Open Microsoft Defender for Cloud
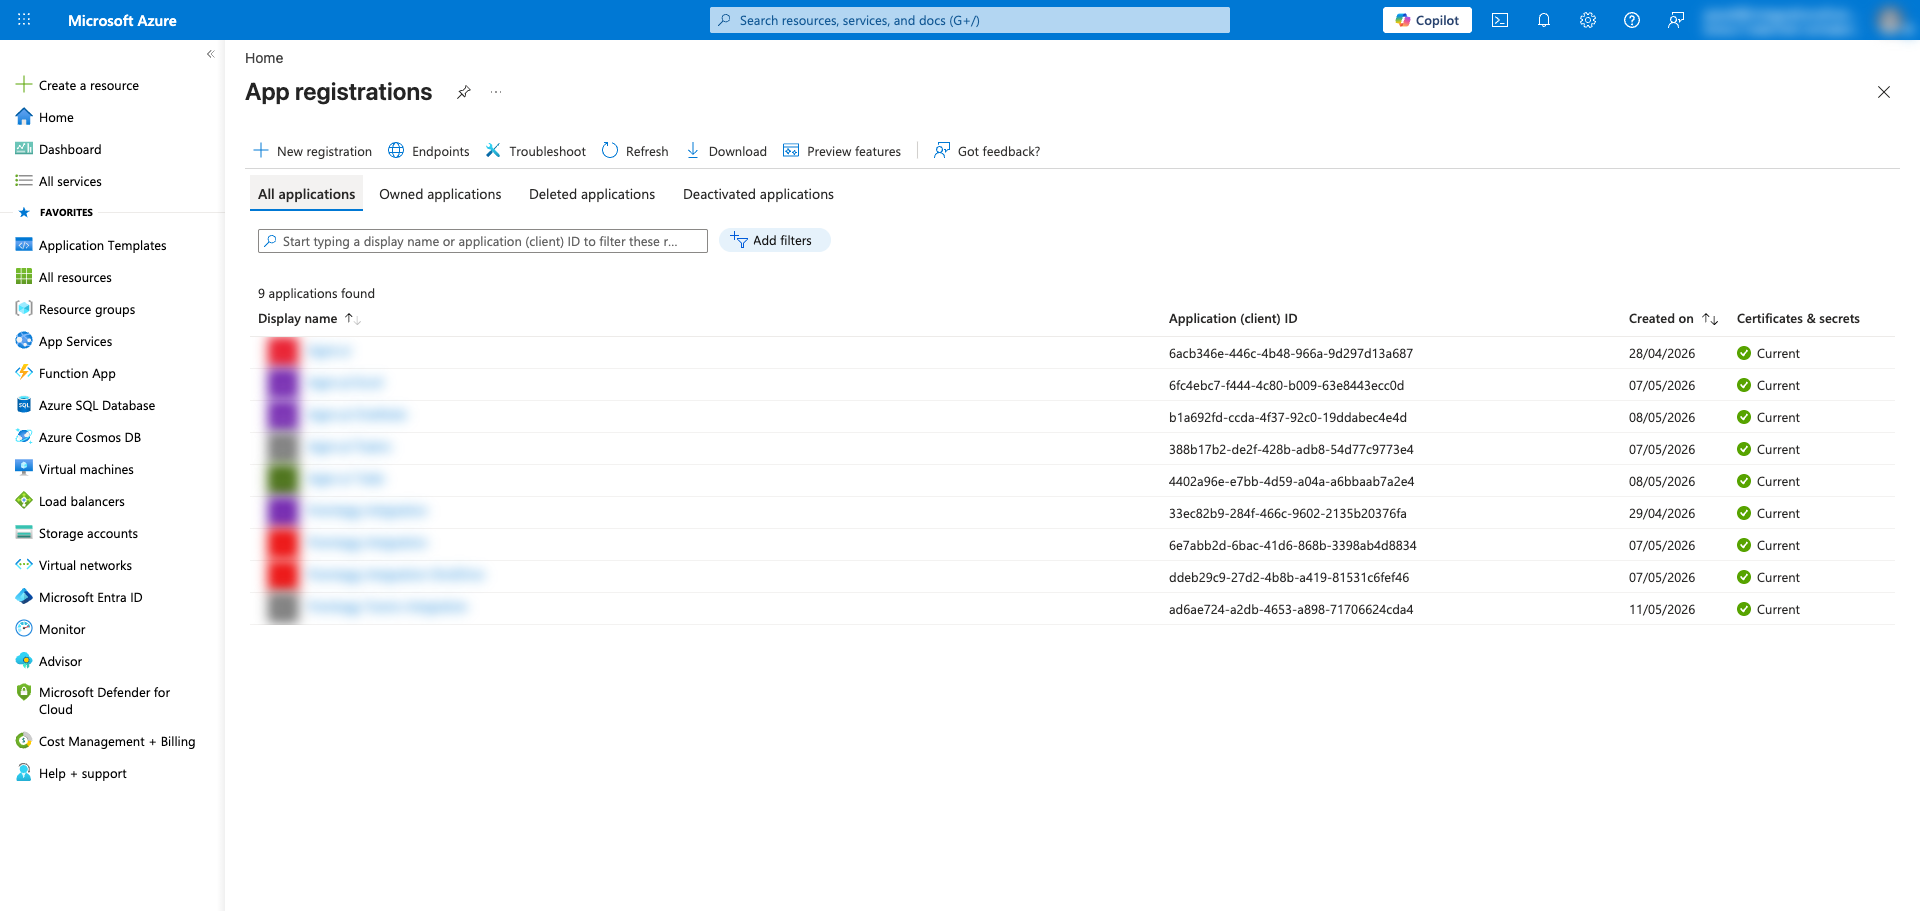 pos(104,700)
